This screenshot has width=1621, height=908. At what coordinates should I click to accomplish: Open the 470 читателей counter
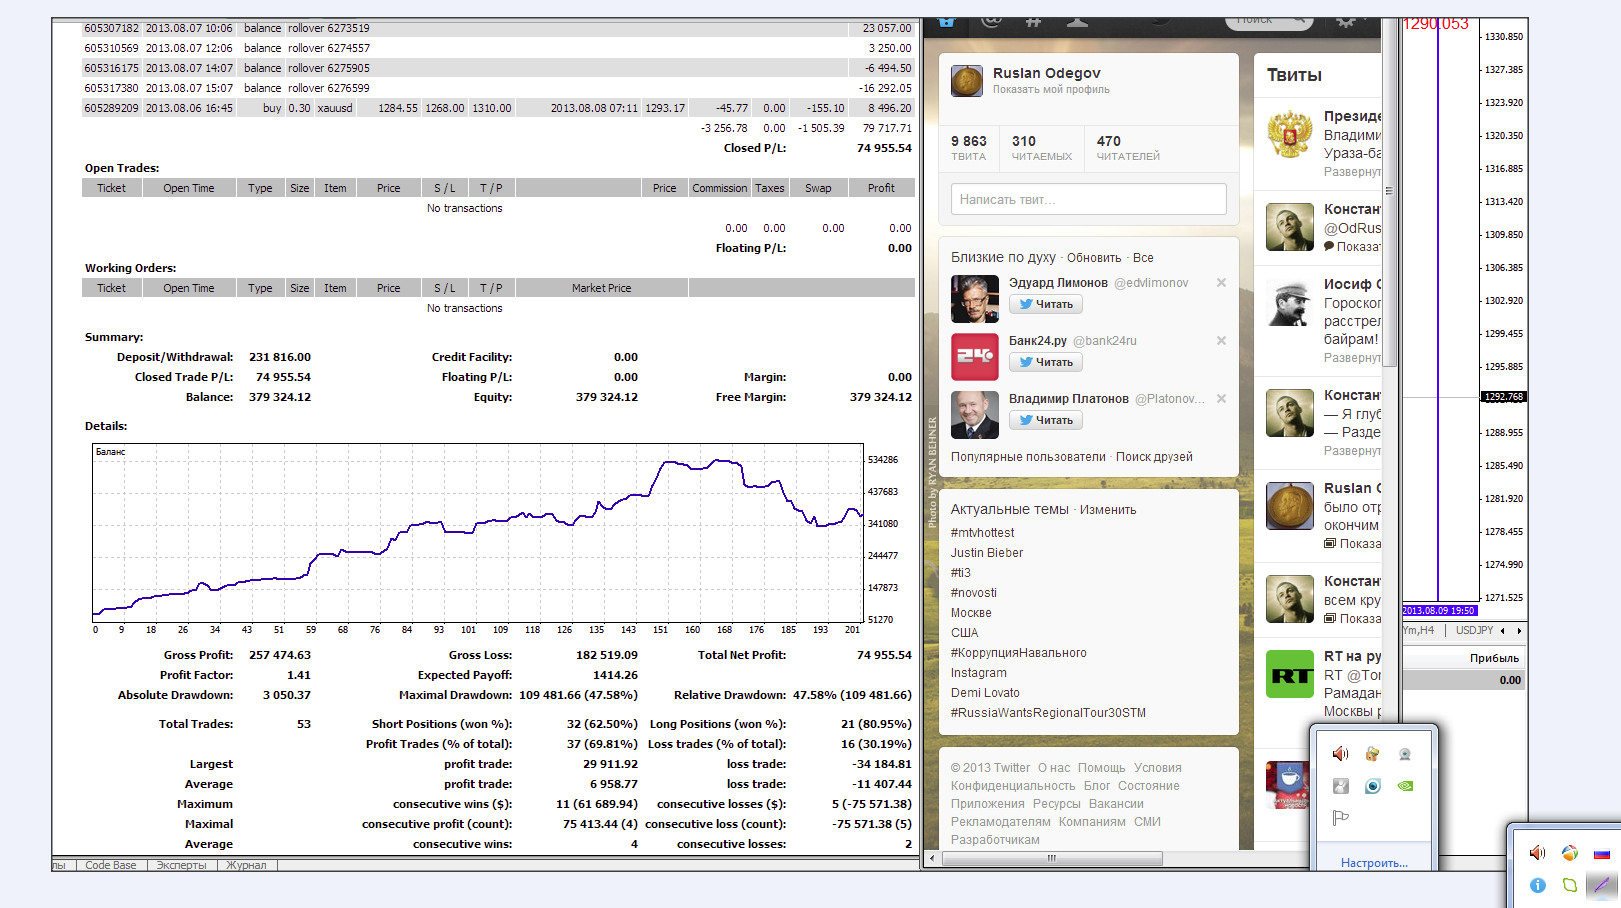tap(1128, 148)
